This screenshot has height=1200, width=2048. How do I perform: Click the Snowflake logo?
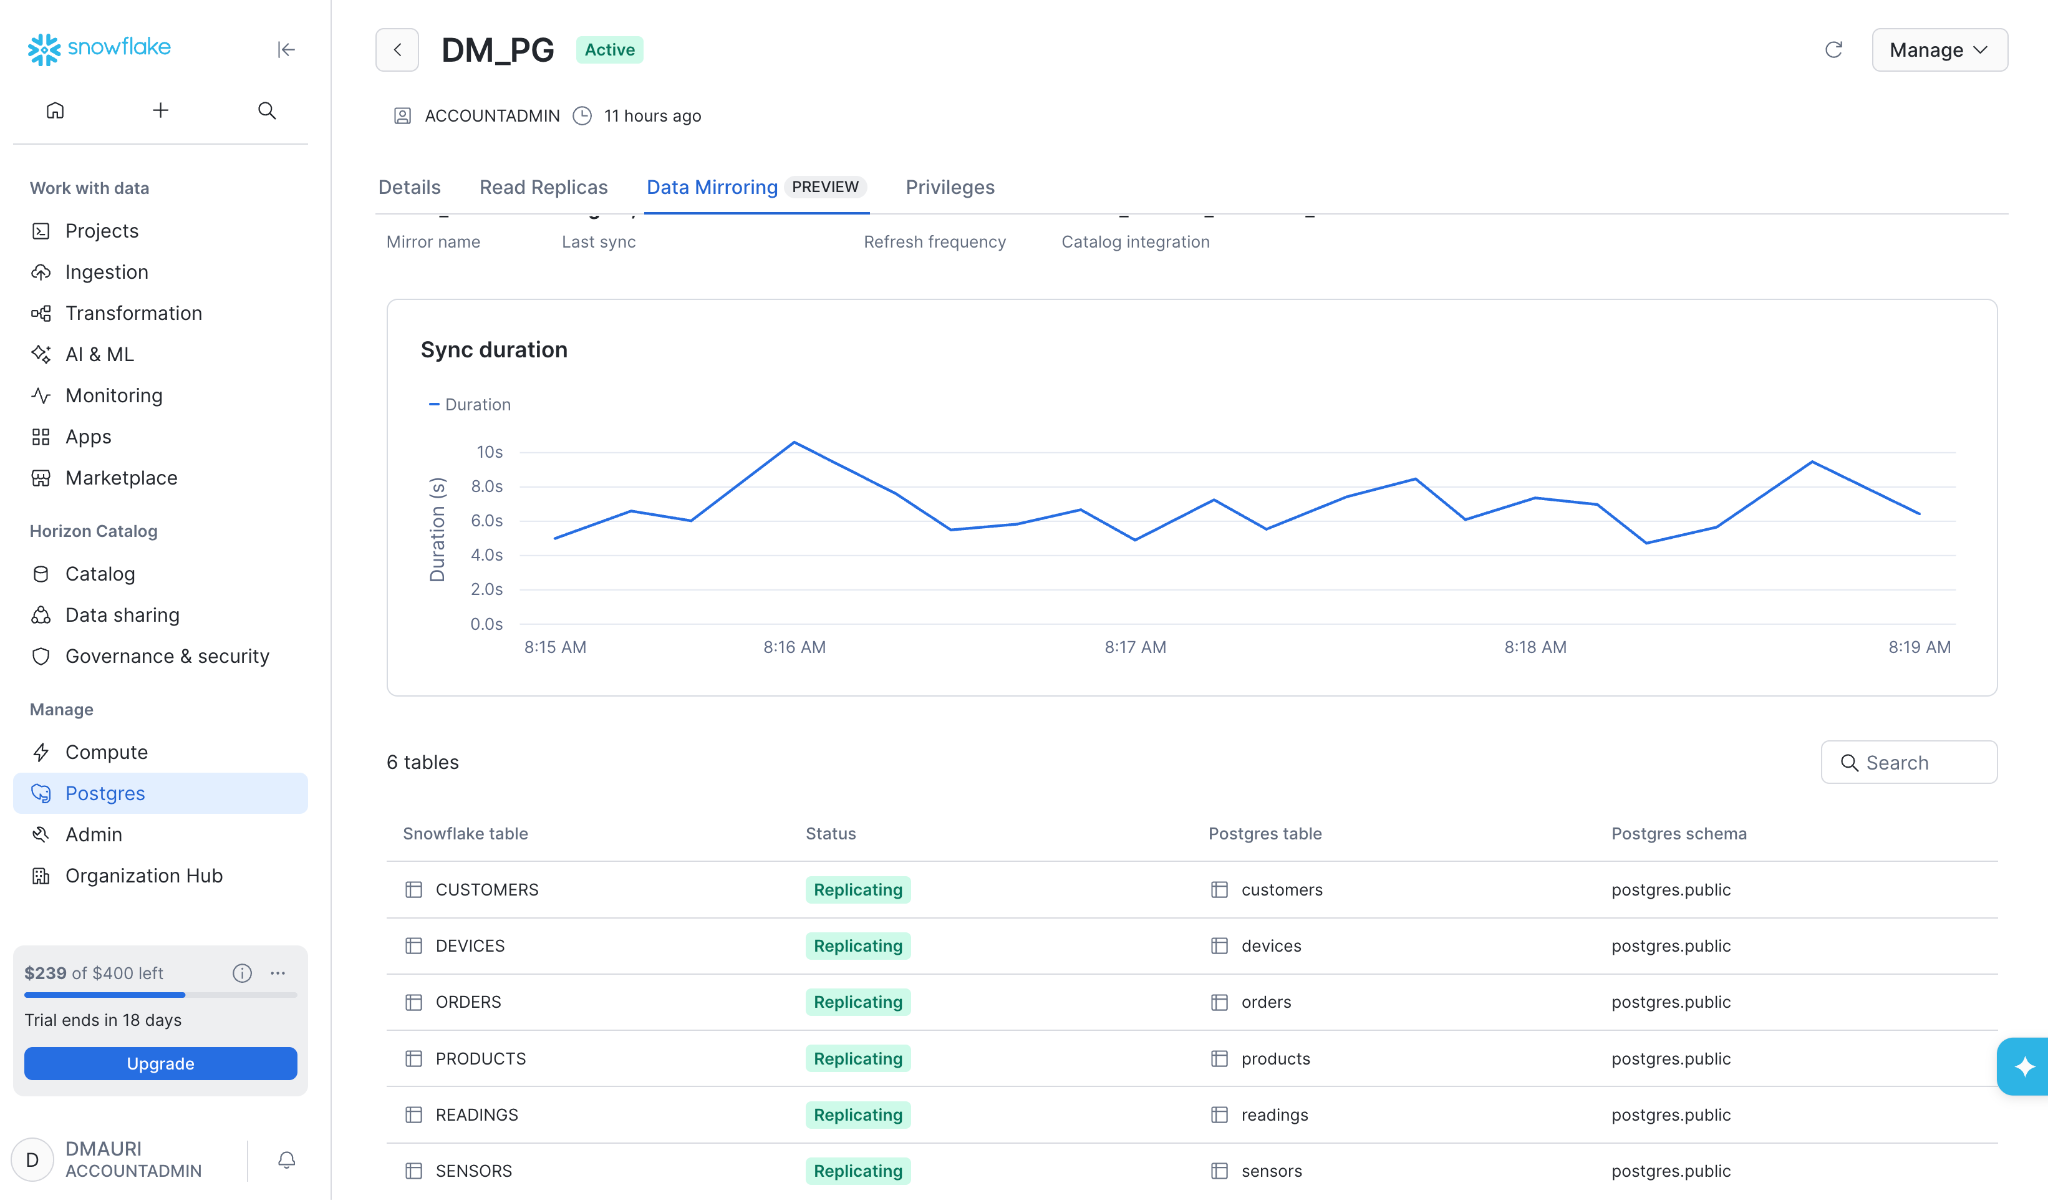click(99, 48)
